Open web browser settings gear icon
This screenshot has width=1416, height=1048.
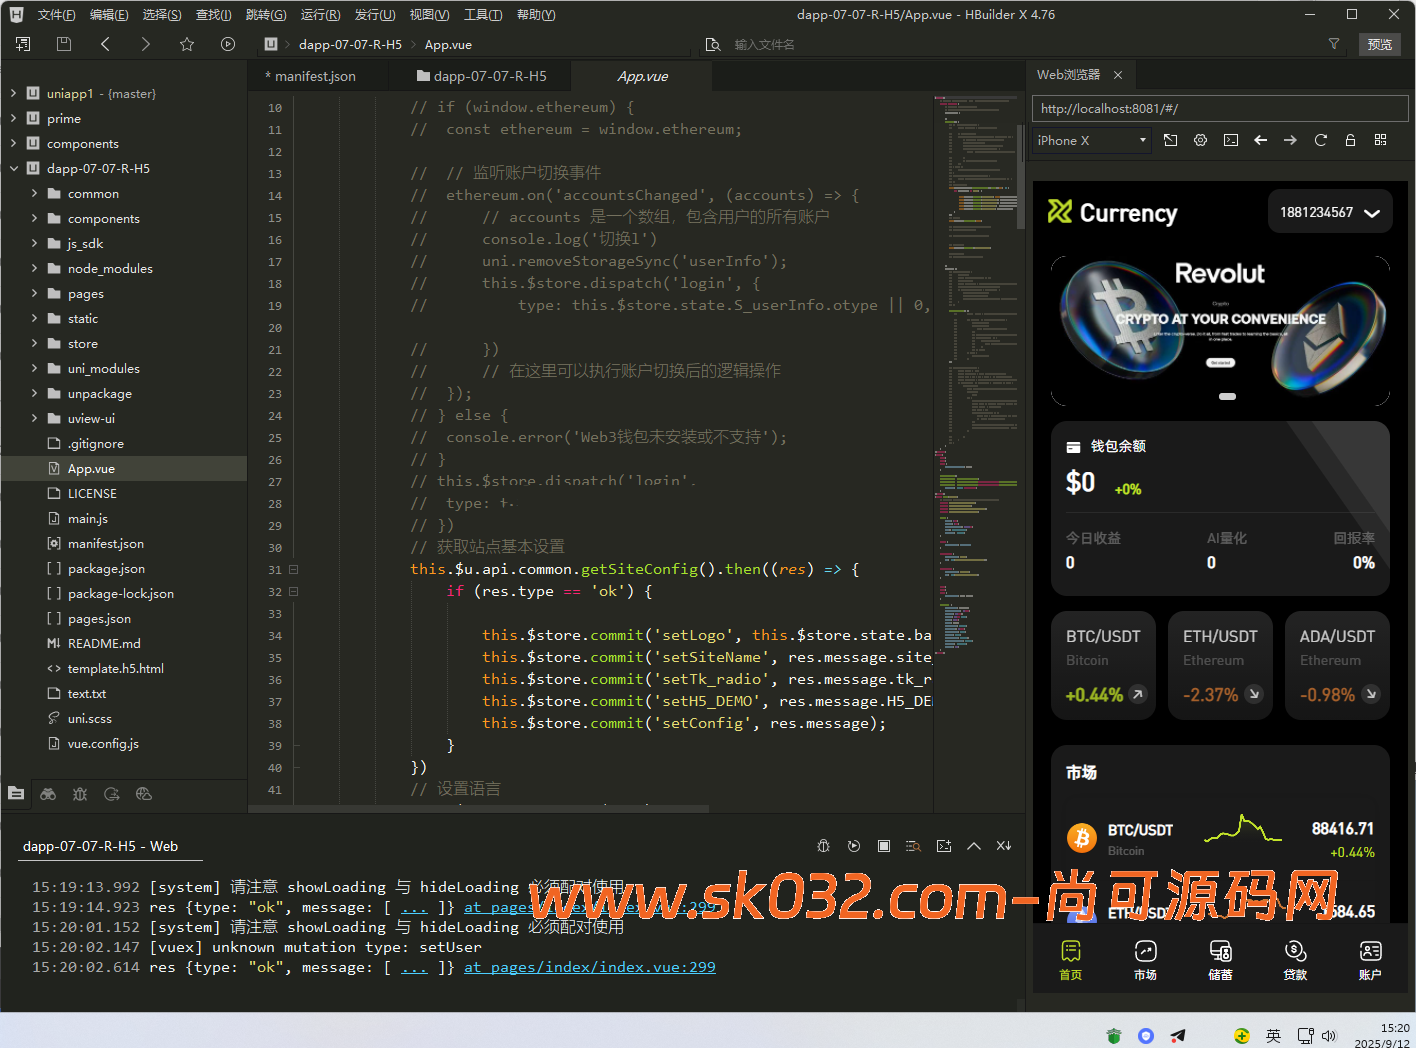pos(1200,140)
